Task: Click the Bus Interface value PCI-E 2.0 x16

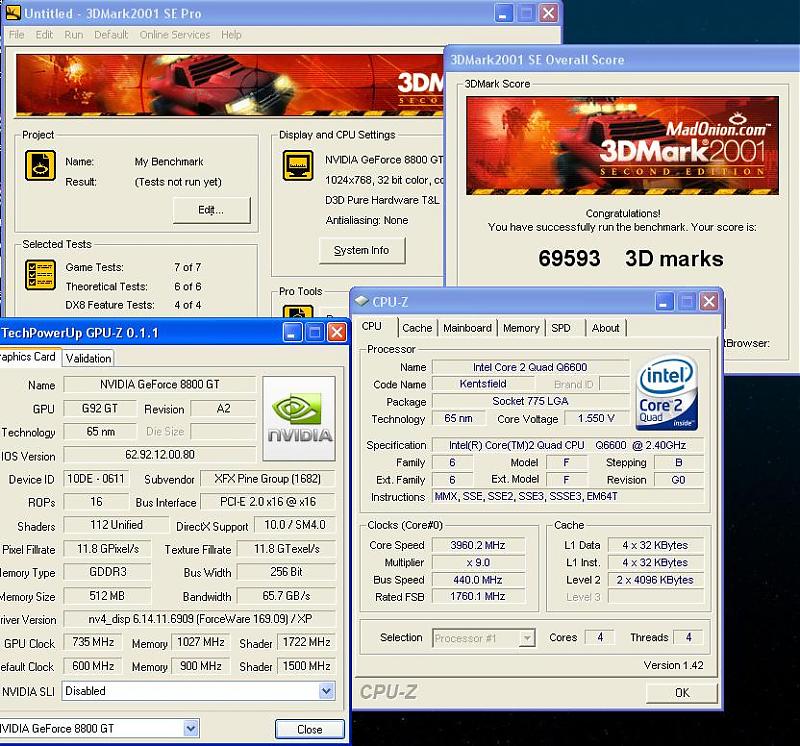Action: [268, 502]
